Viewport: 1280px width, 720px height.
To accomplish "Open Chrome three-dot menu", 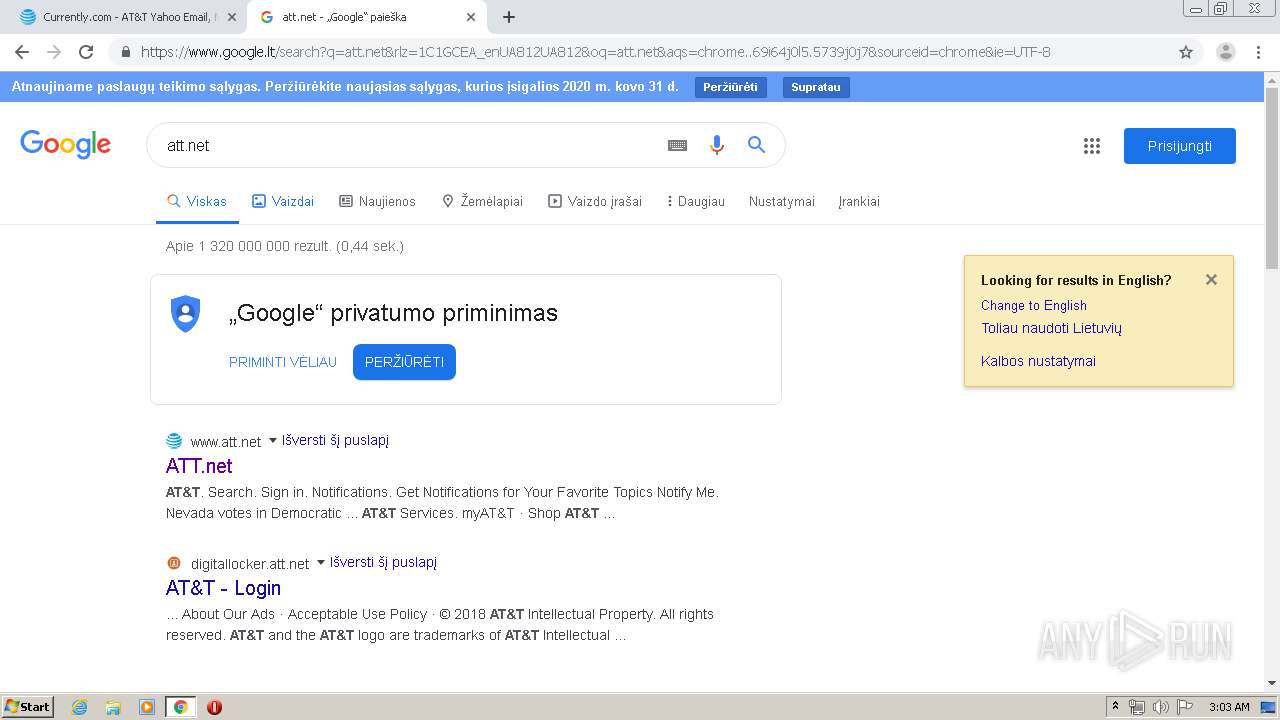I will click(1258, 52).
